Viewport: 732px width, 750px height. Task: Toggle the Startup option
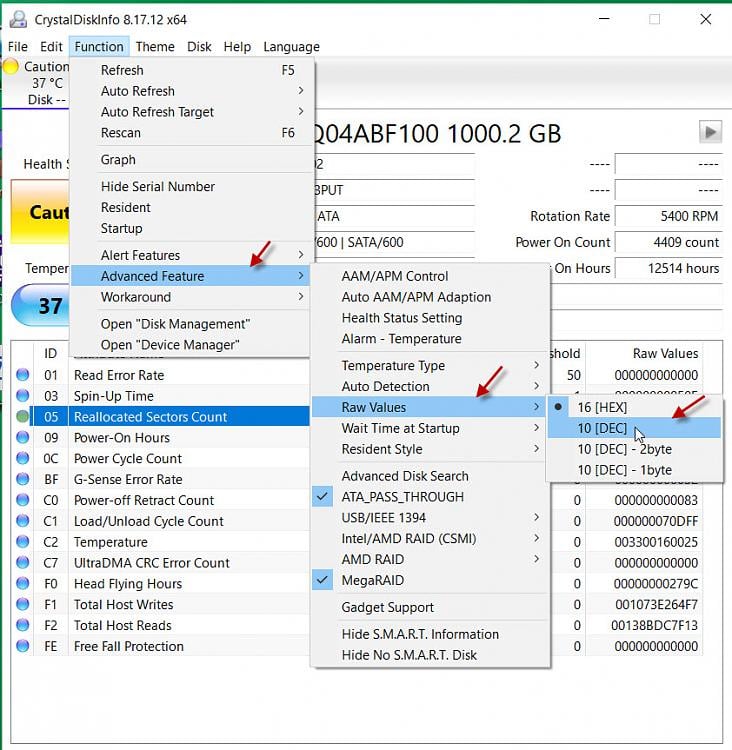190,228
